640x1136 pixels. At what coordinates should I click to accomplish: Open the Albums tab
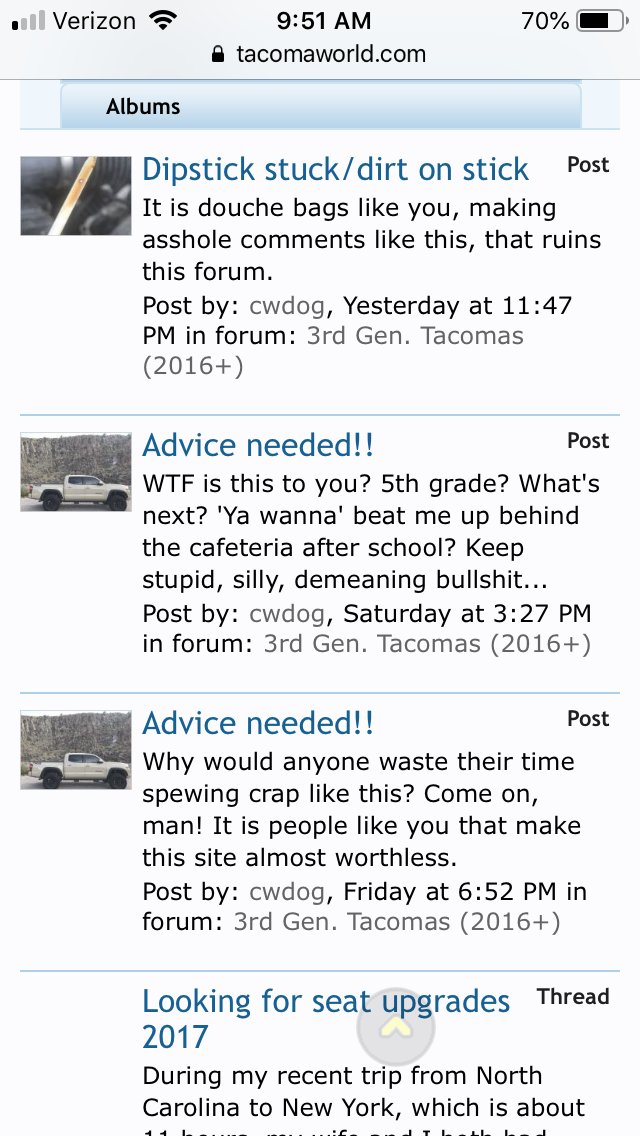coord(320,106)
